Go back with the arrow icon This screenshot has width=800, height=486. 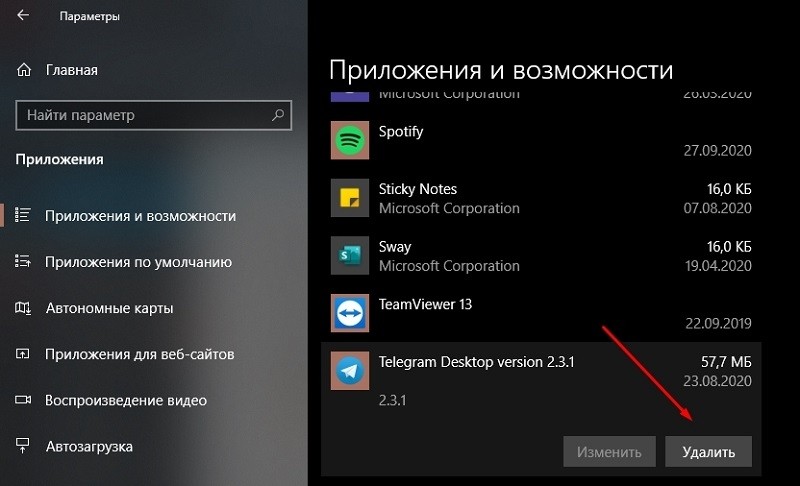(x=23, y=15)
